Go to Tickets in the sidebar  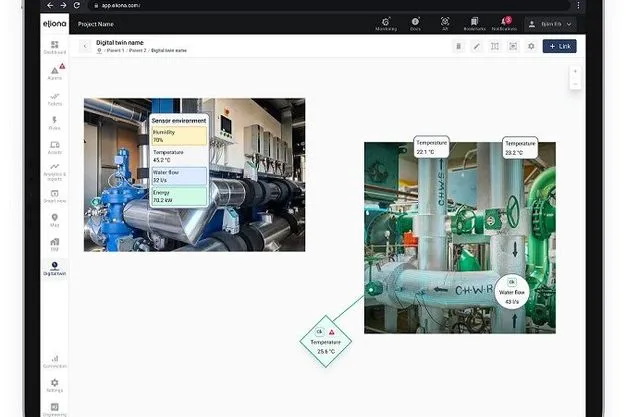click(55, 99)
